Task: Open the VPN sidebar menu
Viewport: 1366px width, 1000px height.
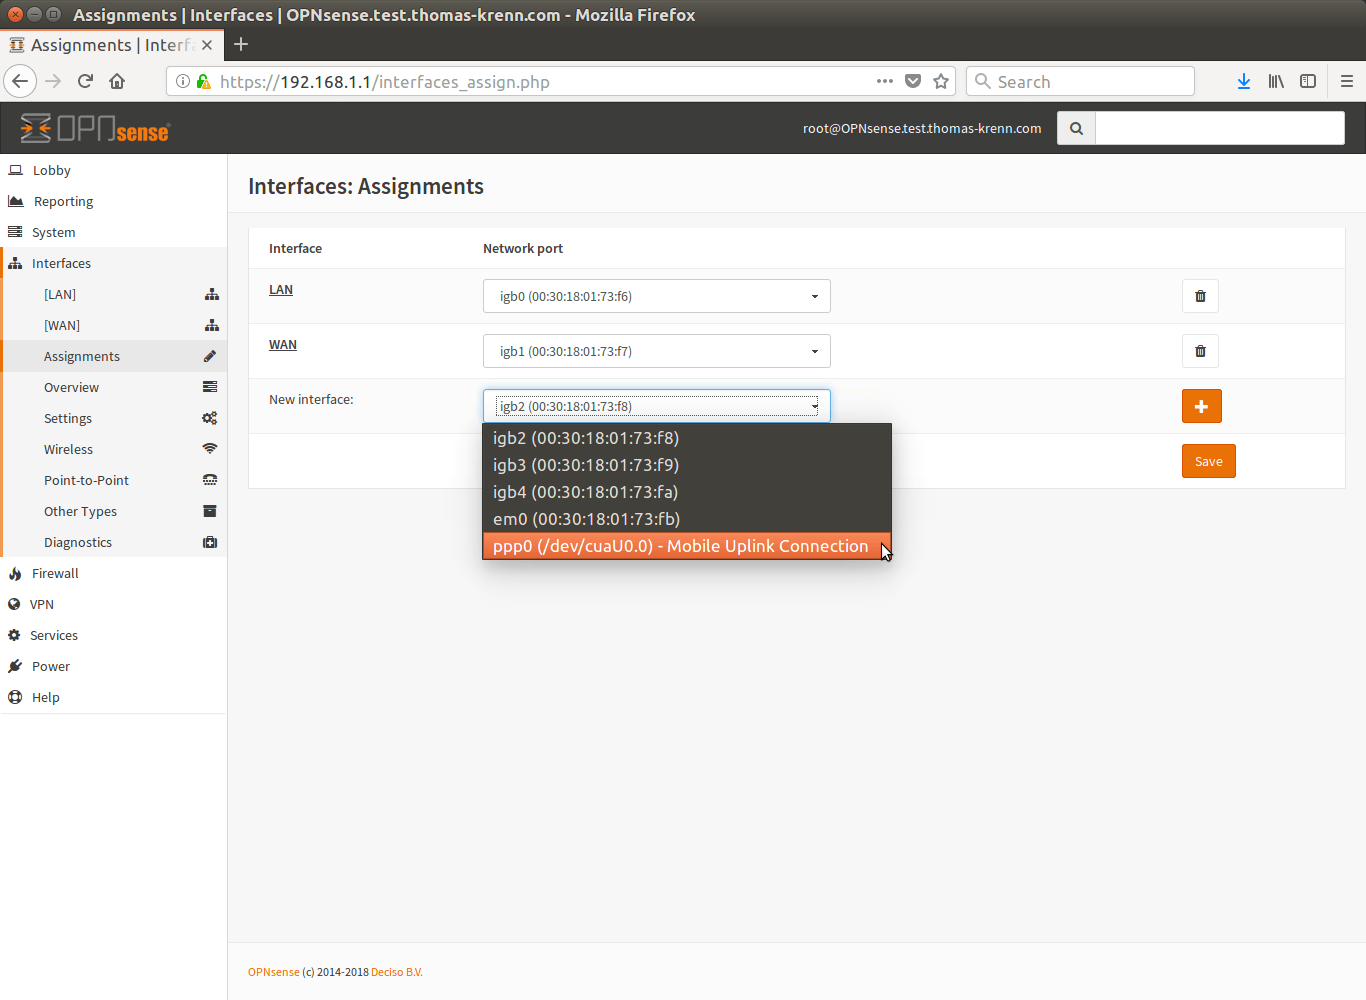Action: (42, 604)
